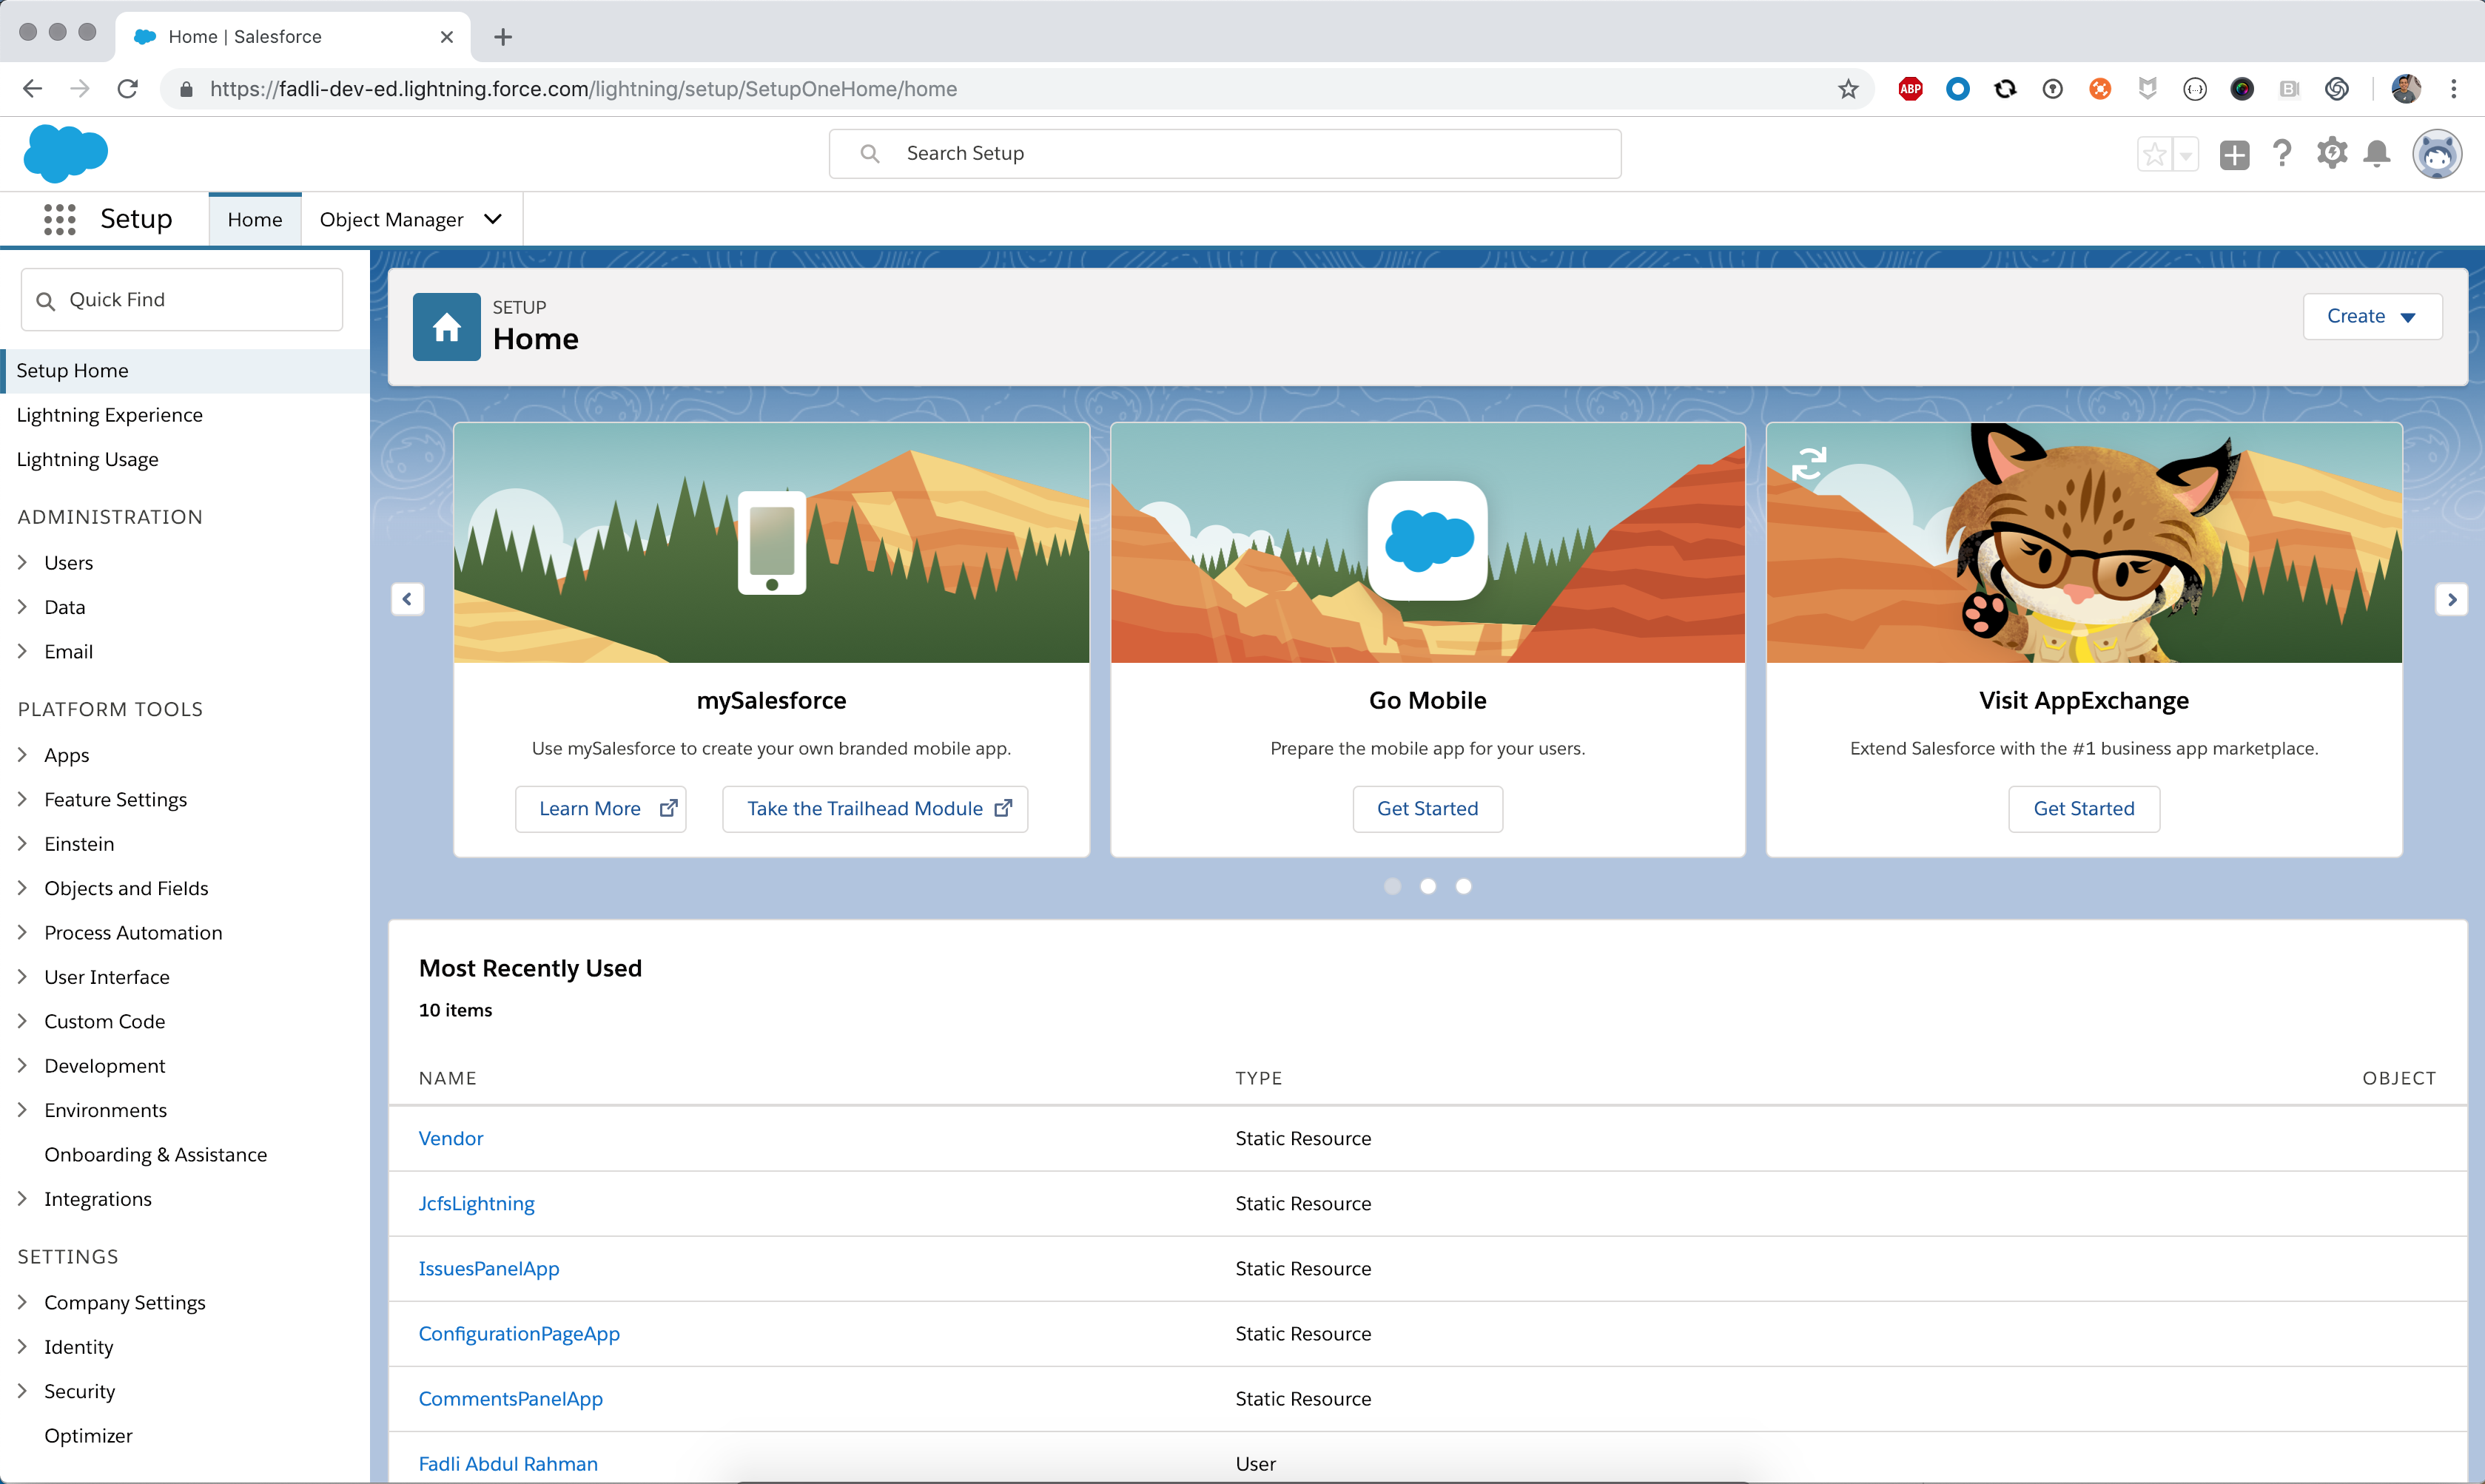Expand the Apps tree node
This screenshot has height=1484, width=2485.
(23, 755)
